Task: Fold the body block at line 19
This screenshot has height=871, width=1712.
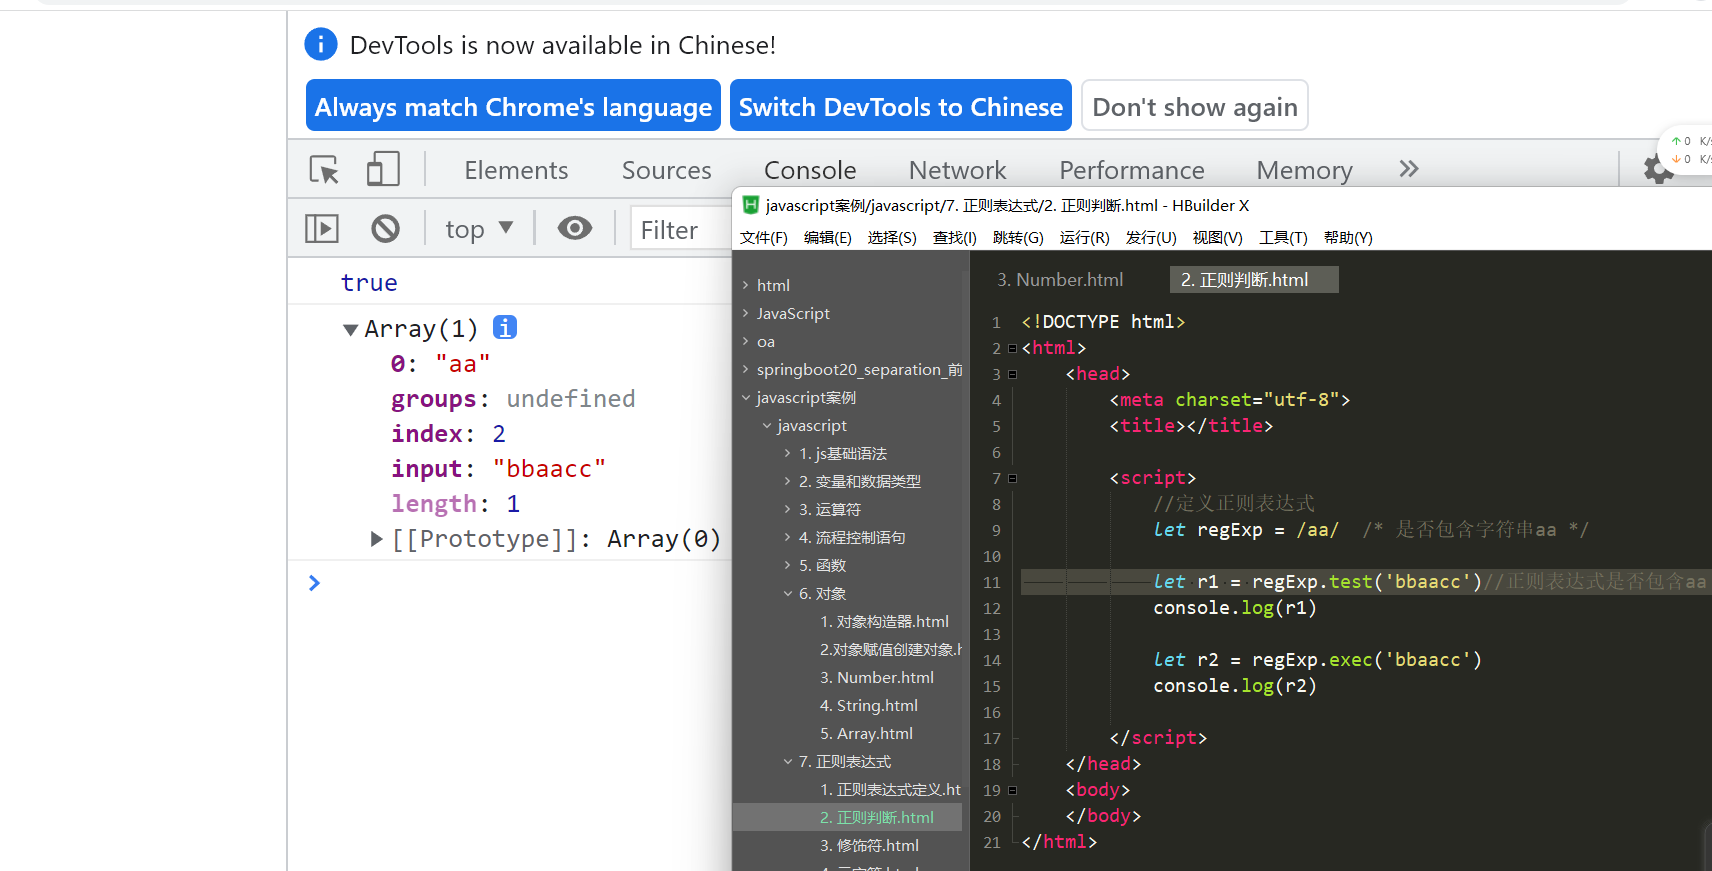Action: point(1012,790)
